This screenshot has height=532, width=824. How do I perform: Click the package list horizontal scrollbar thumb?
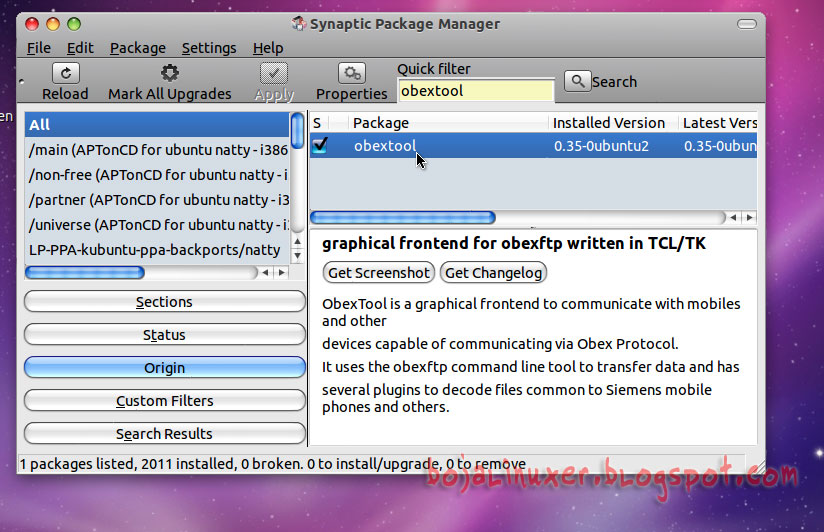click(403, 217)
